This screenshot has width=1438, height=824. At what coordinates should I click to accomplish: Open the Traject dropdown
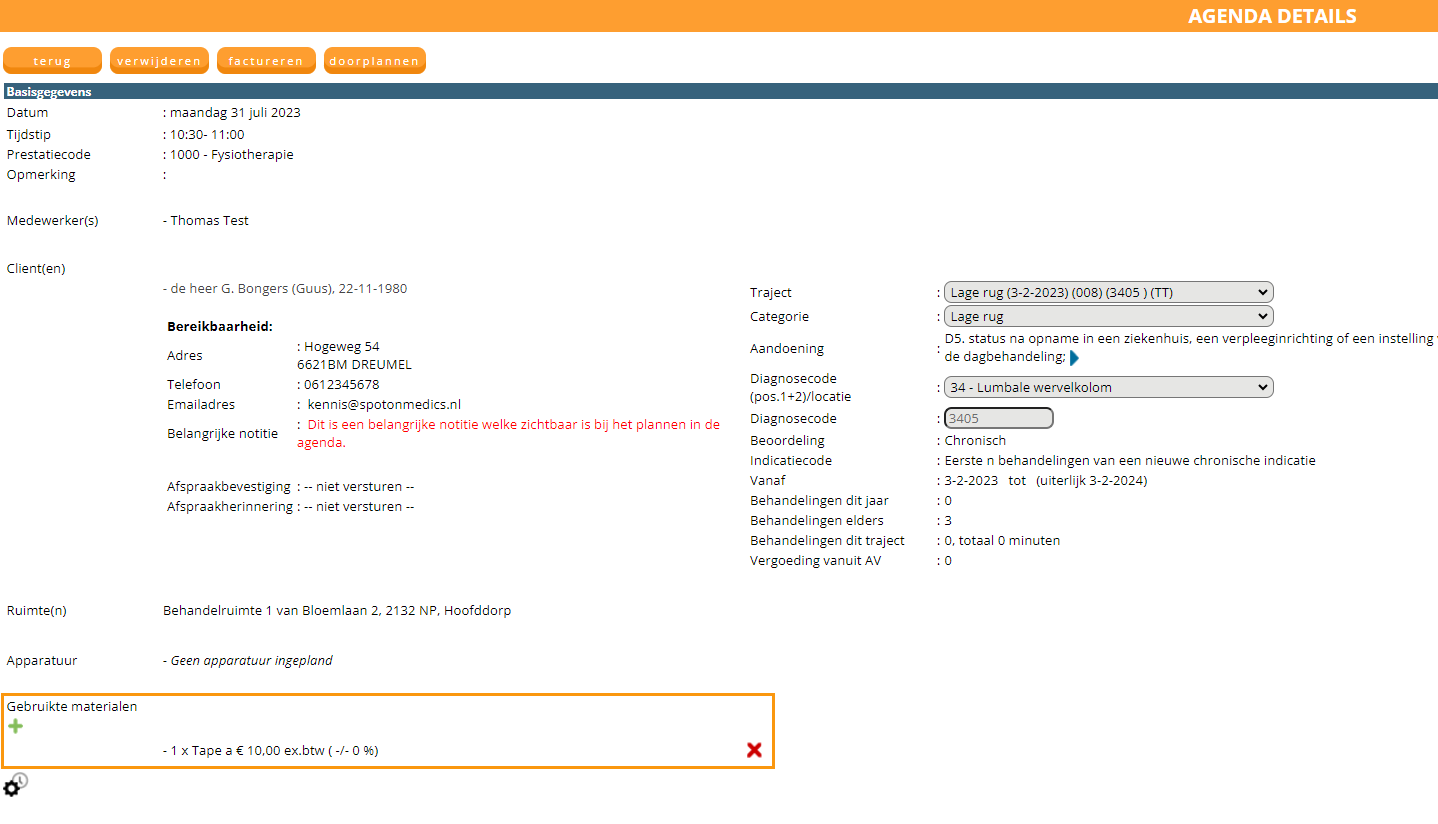[1108, 292]
